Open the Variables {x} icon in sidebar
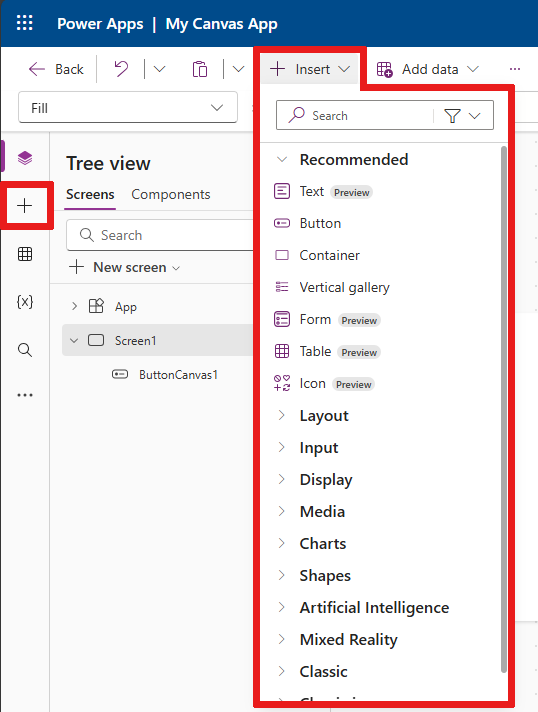 25,302
